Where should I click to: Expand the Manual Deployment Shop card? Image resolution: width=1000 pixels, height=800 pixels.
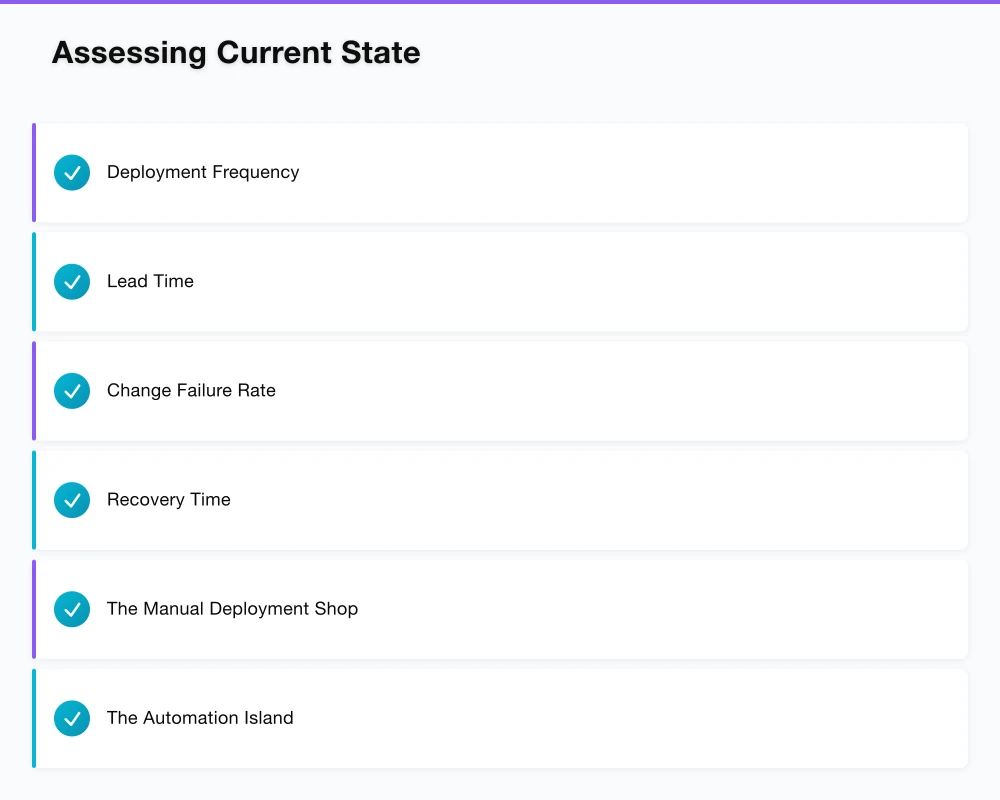(500, 608)
